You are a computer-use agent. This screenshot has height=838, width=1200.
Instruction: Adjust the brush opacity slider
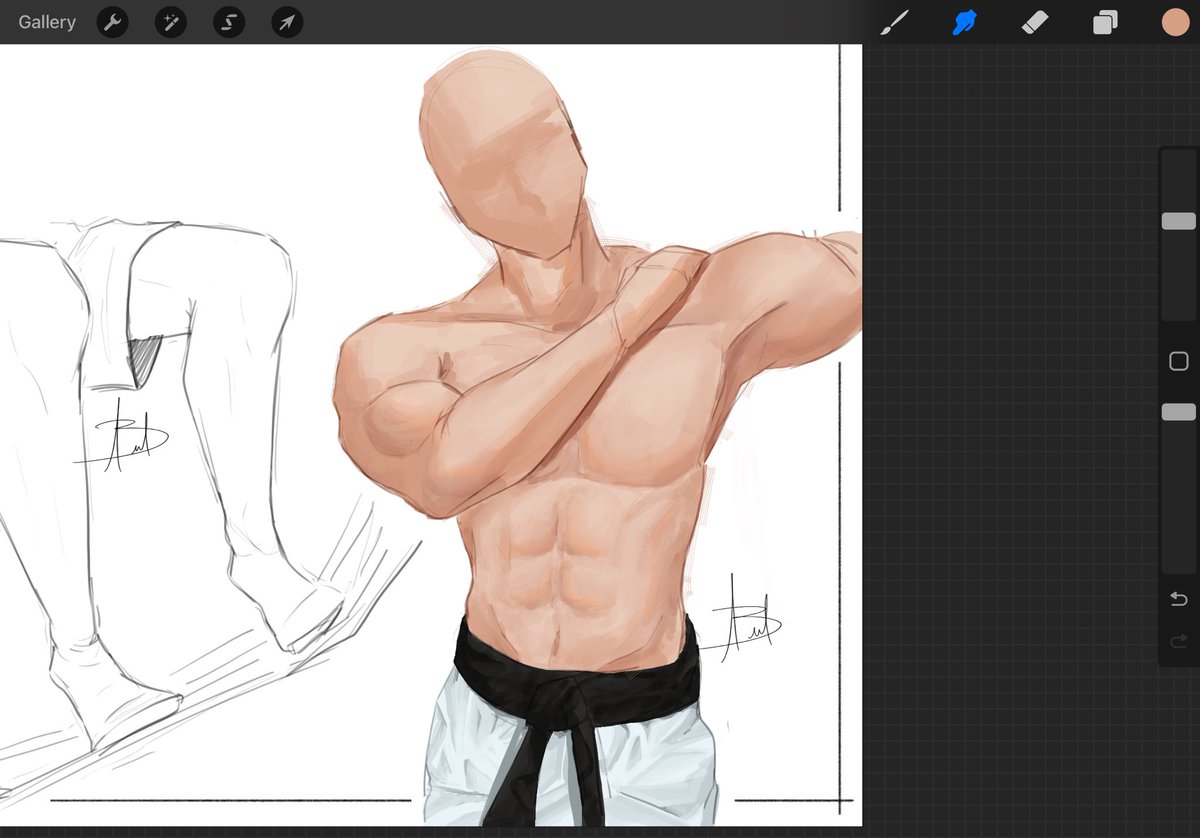(1179, 412)
